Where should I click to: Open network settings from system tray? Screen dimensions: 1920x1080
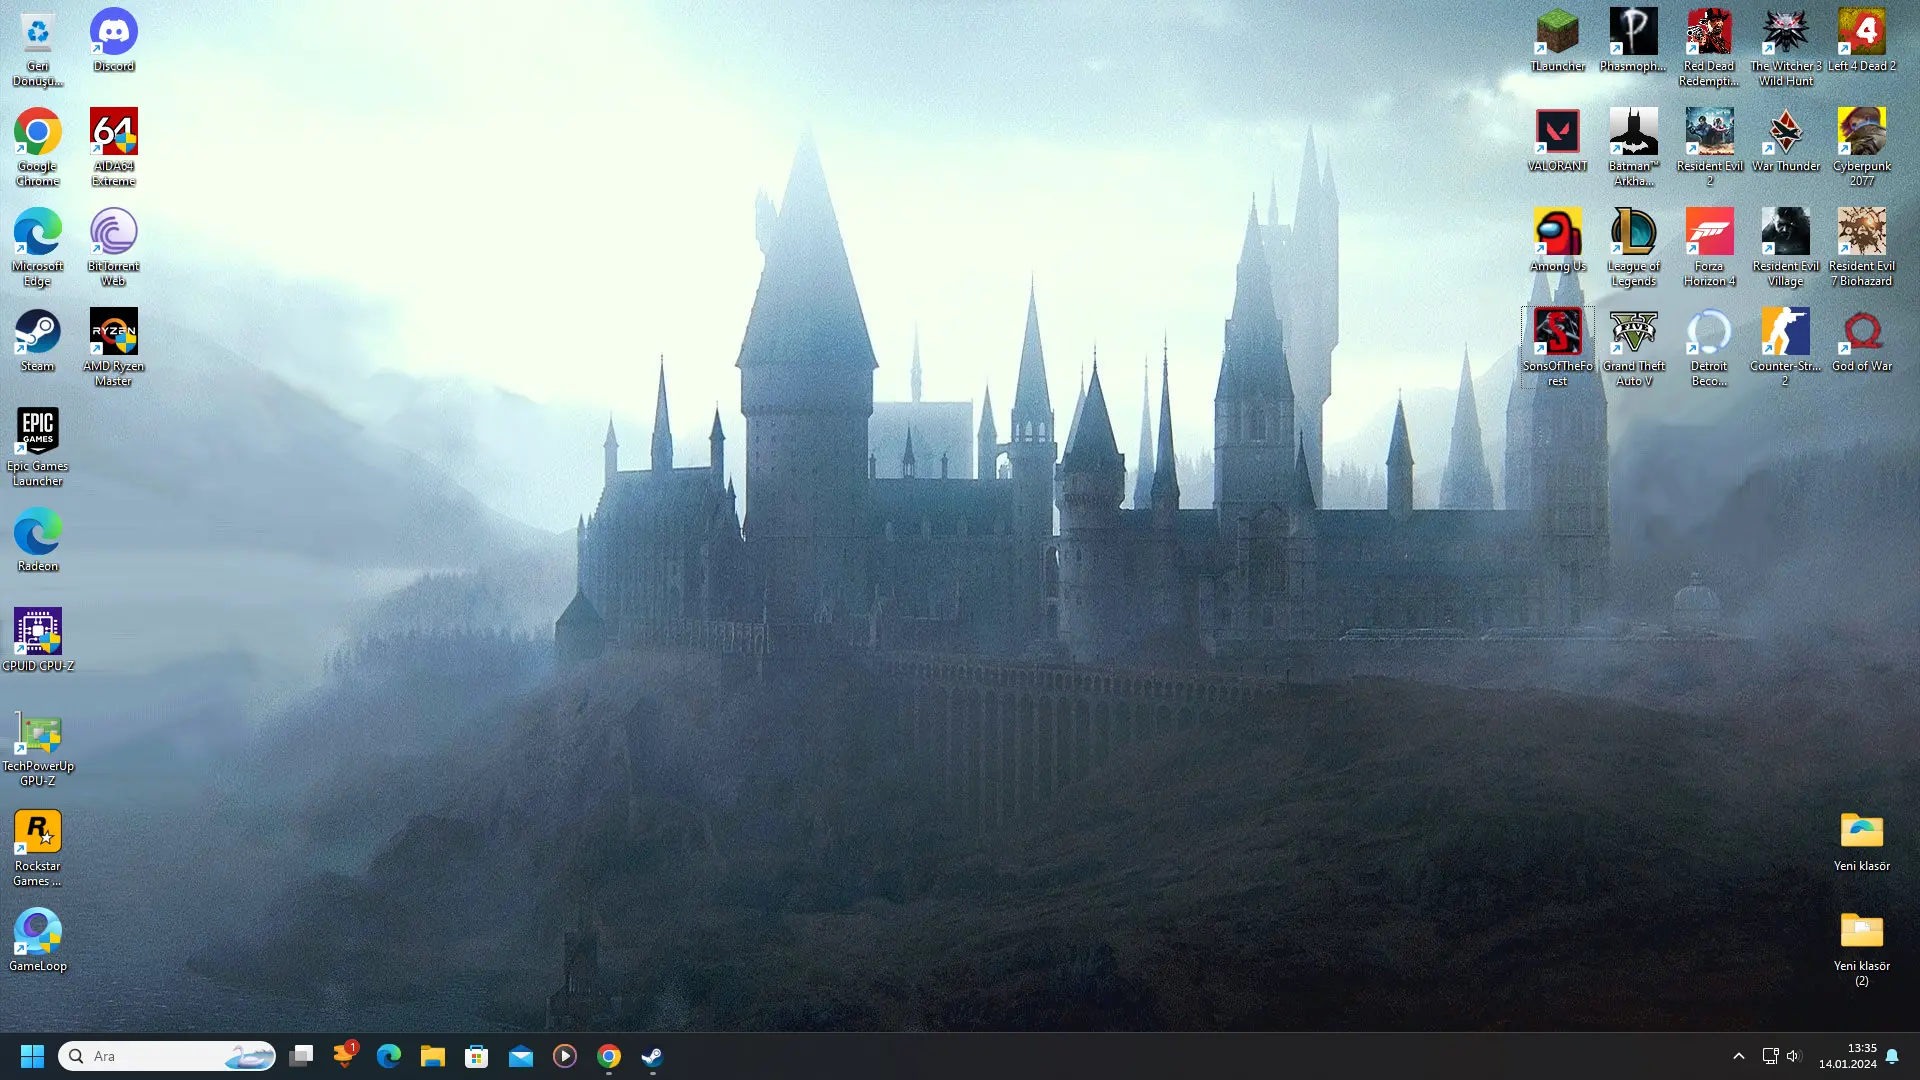tap(1769, 1056)
